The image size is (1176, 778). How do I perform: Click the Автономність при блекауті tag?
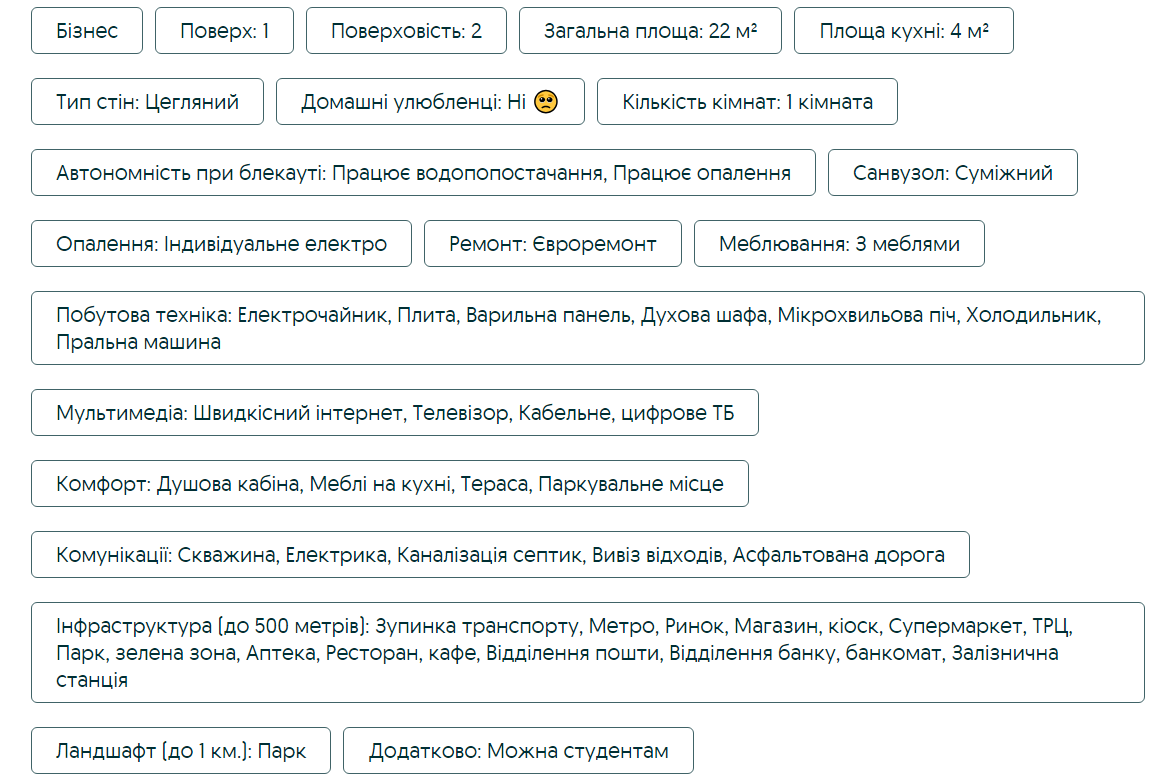pos(423,173)
